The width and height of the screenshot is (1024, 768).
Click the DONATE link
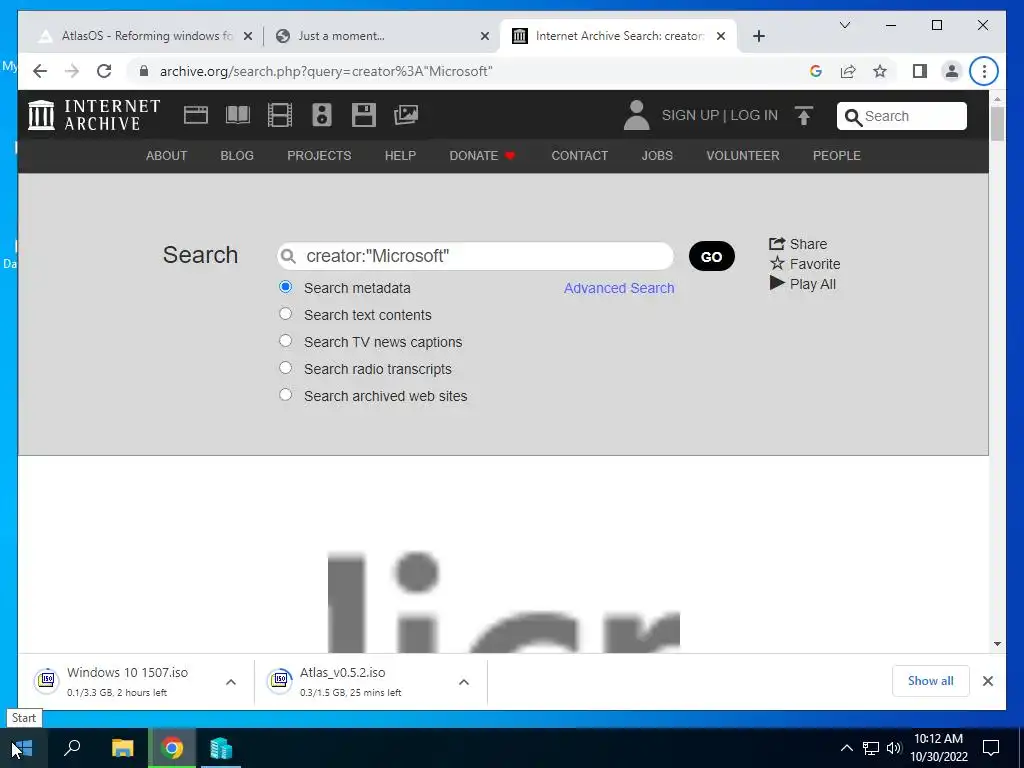482,155
